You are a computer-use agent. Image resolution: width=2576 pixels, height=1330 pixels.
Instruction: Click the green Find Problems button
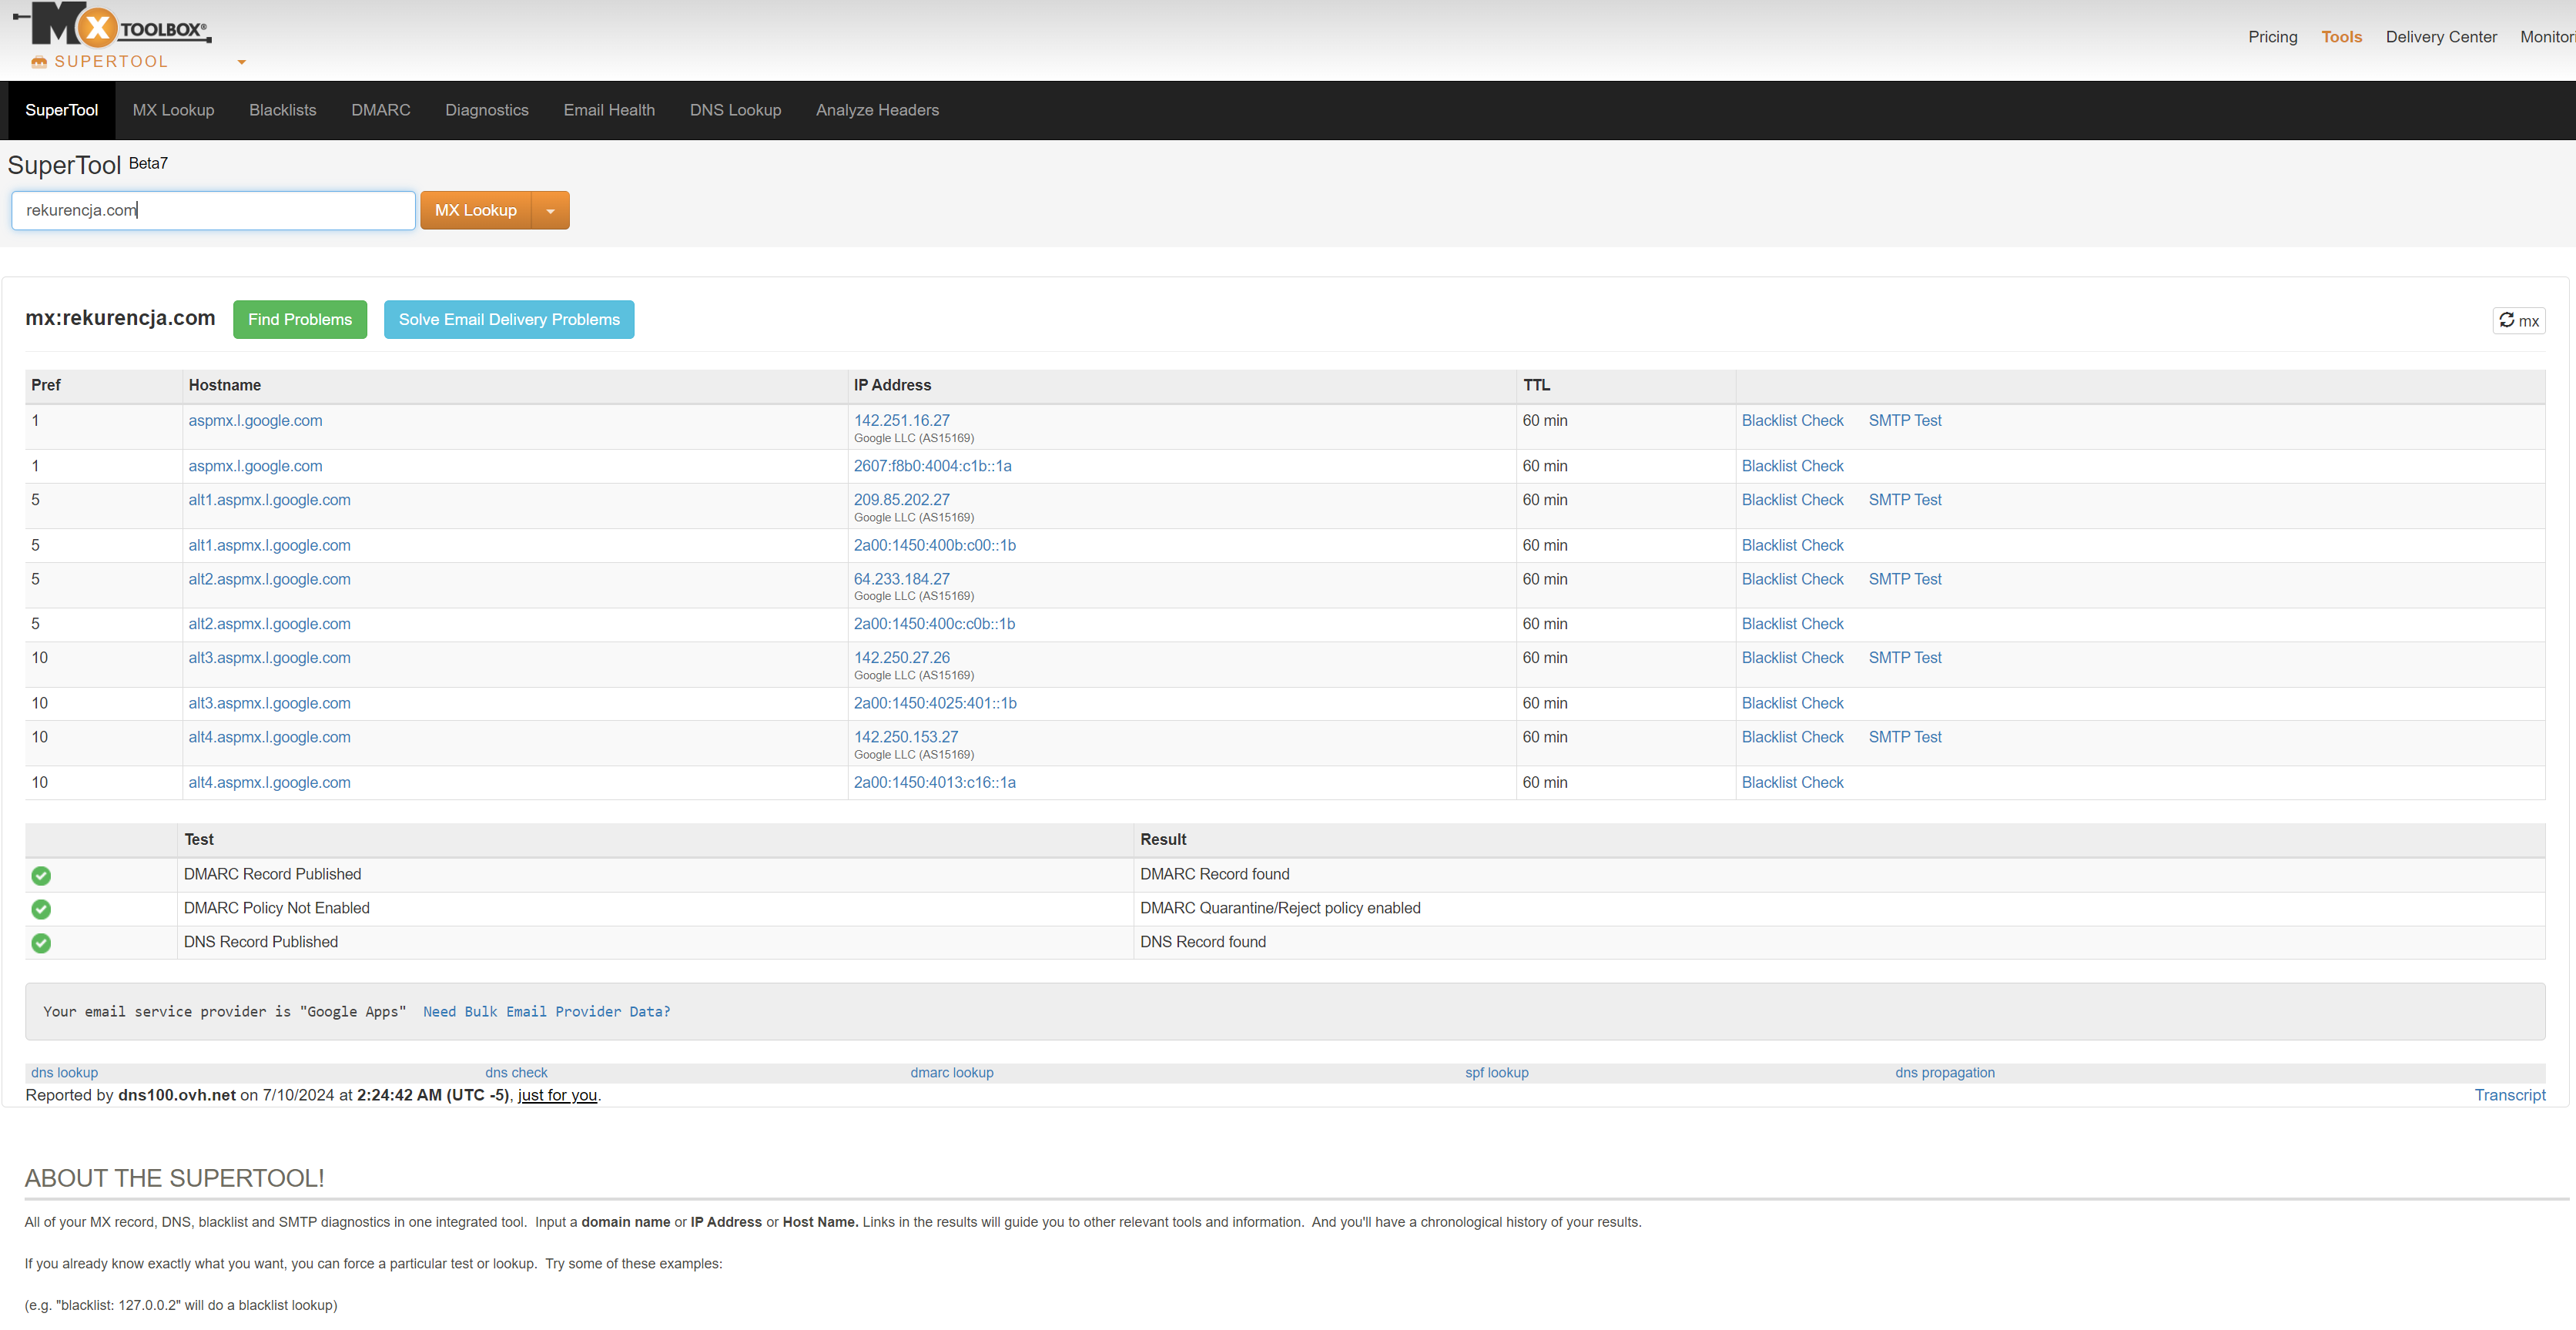[x=300, y=320]
